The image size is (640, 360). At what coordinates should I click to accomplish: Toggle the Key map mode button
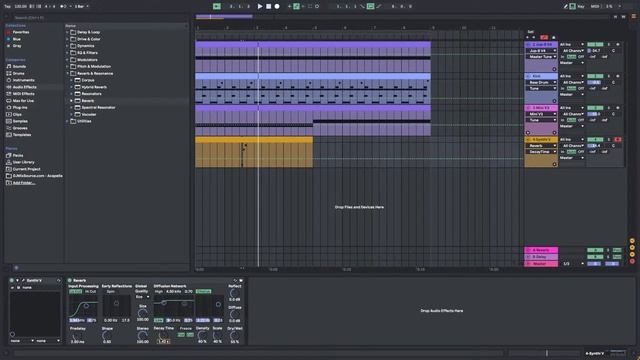pos(581,7)
